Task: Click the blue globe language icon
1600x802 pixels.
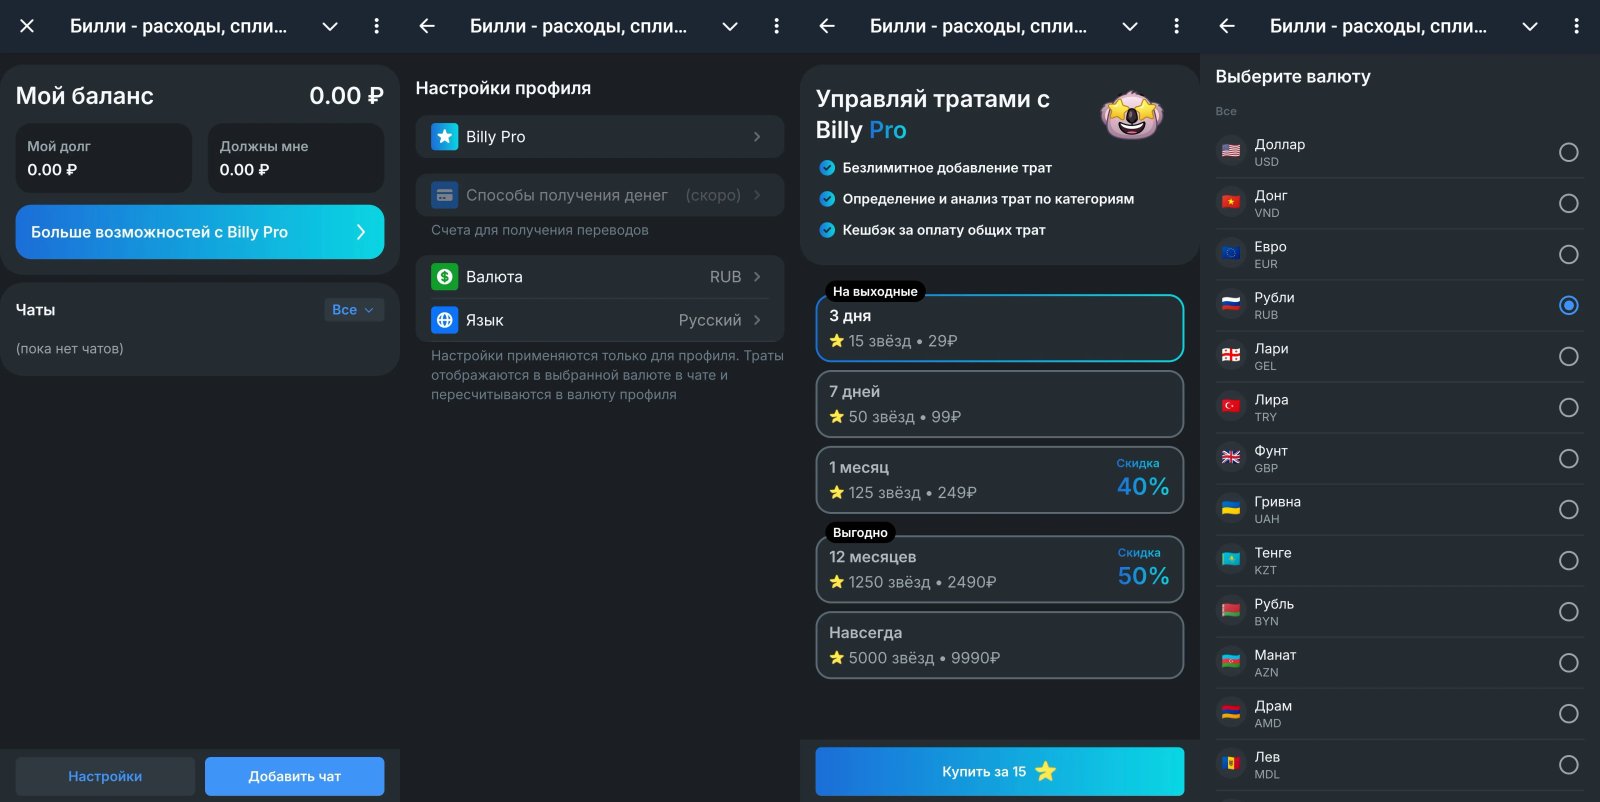Action: coord(445,320)
